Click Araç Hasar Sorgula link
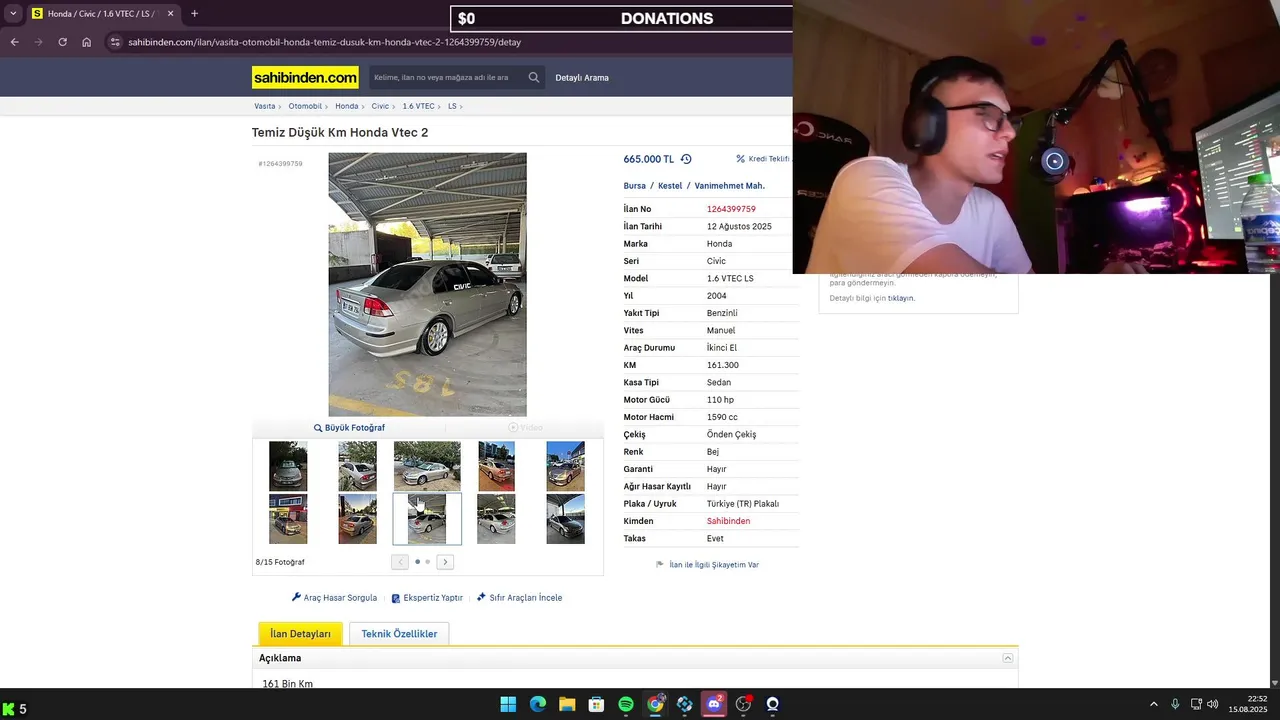This screenshot has width=1280, height=720. tap(334, 598)
